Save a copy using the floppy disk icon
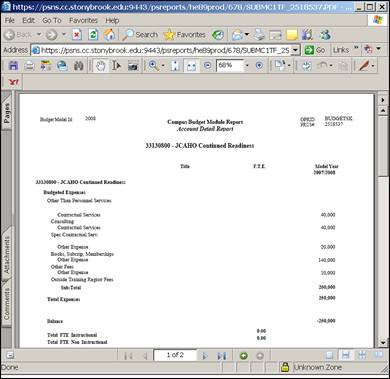 [13, 66]
